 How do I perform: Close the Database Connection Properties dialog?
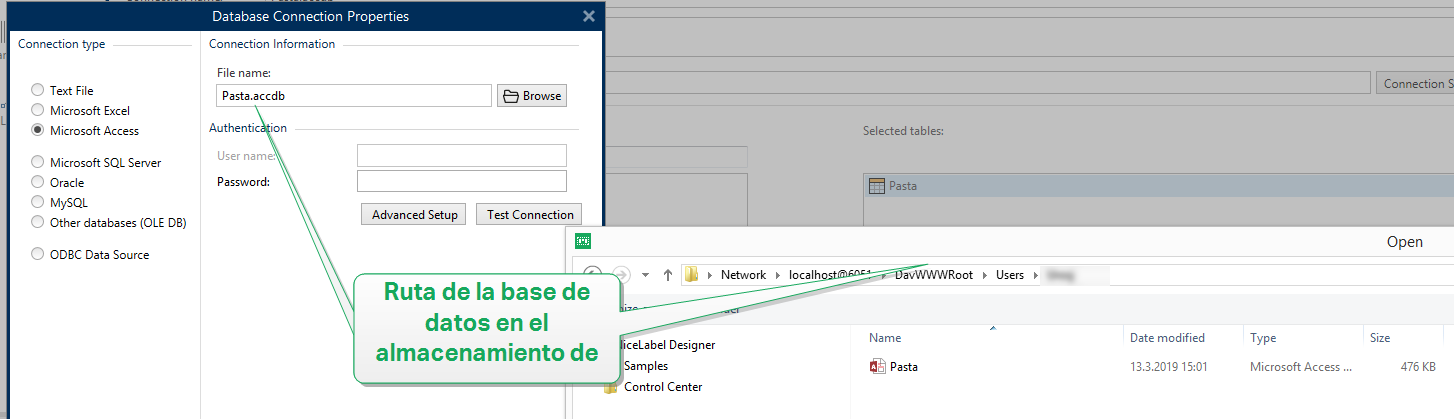coord(589,16)
